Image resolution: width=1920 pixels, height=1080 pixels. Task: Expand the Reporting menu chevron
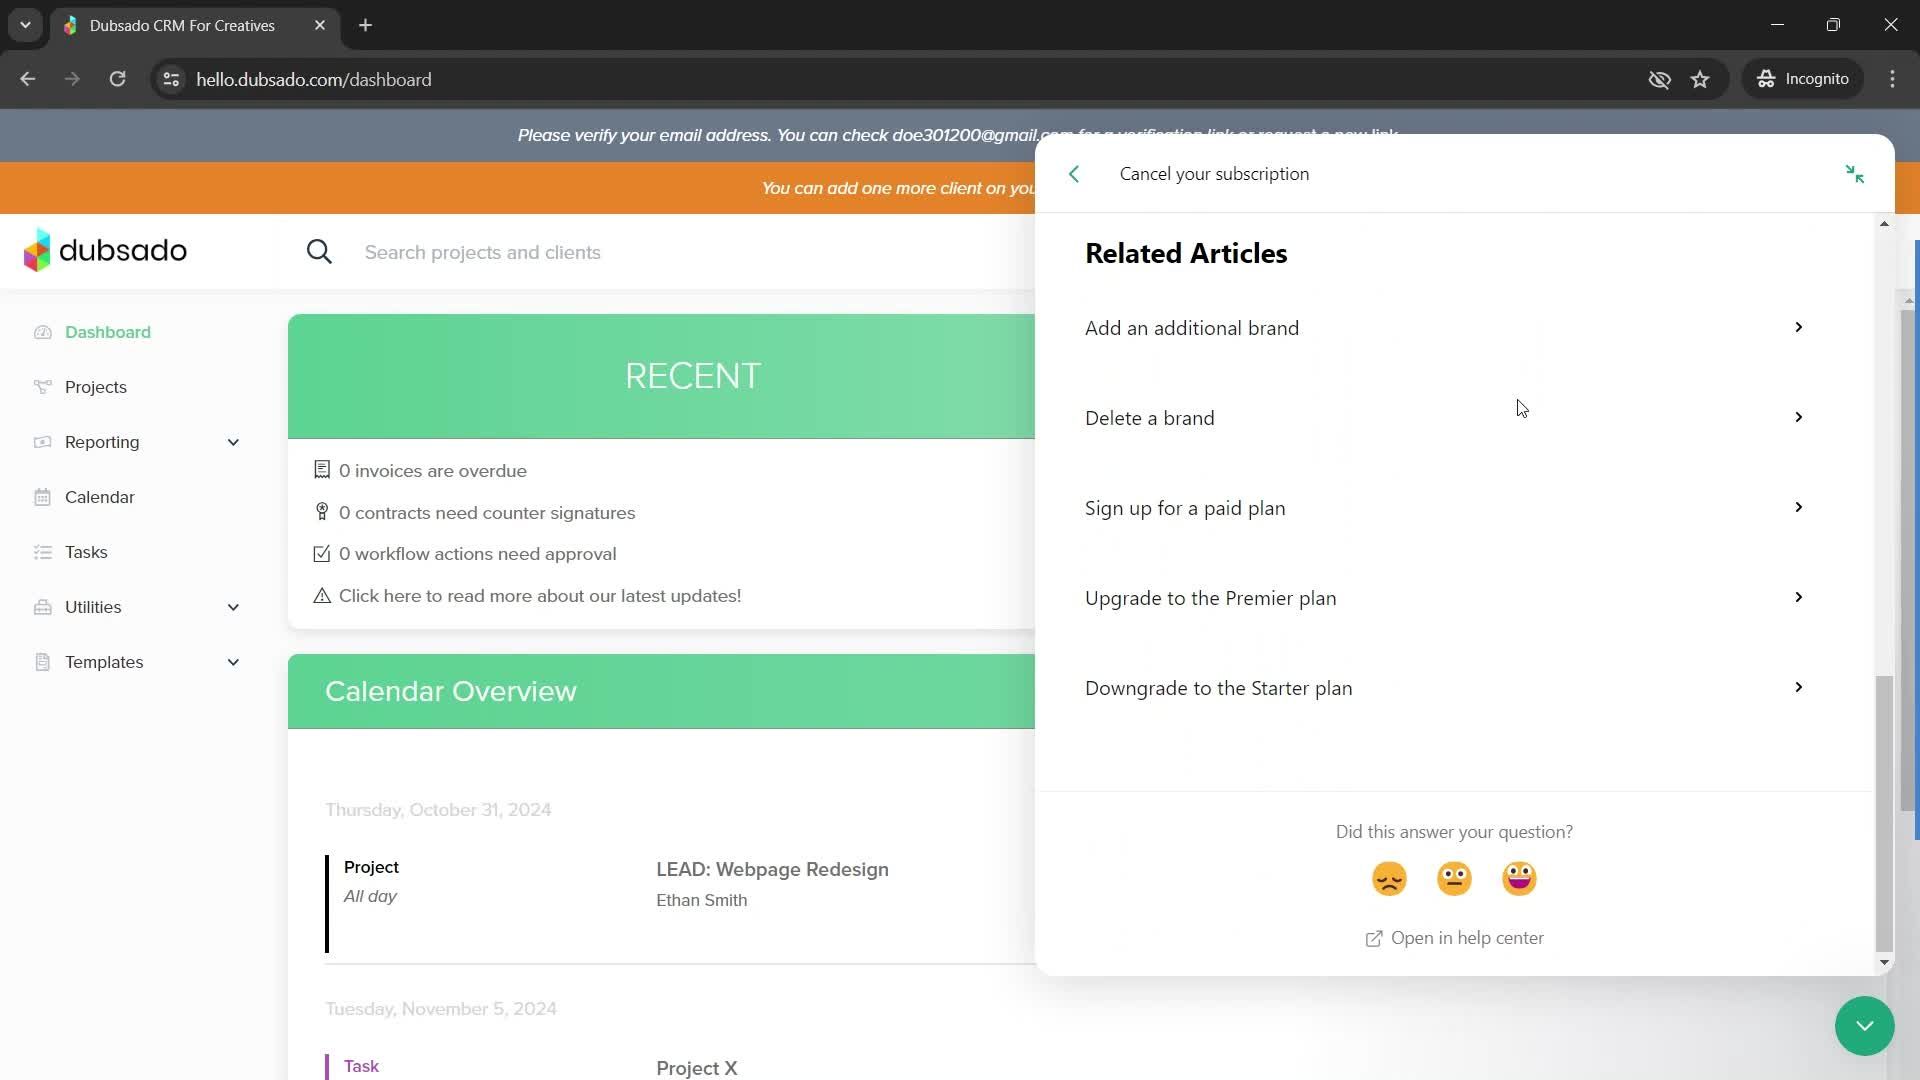click(x=233, y=442)
